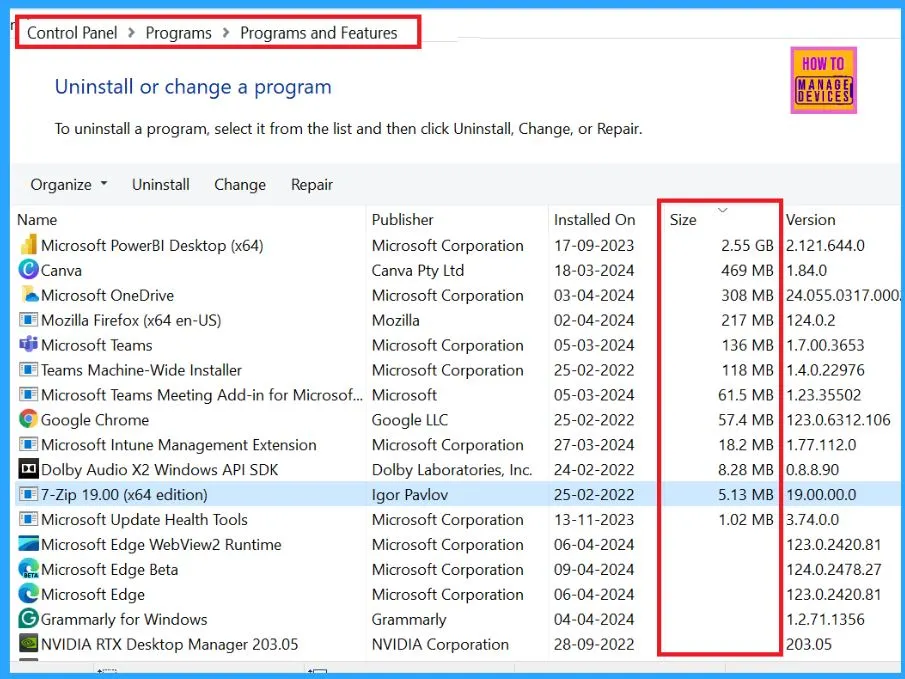This screenshot has width=905, height=679.
Task: Select the Canva program name
Action: click(x=61, y=270)
